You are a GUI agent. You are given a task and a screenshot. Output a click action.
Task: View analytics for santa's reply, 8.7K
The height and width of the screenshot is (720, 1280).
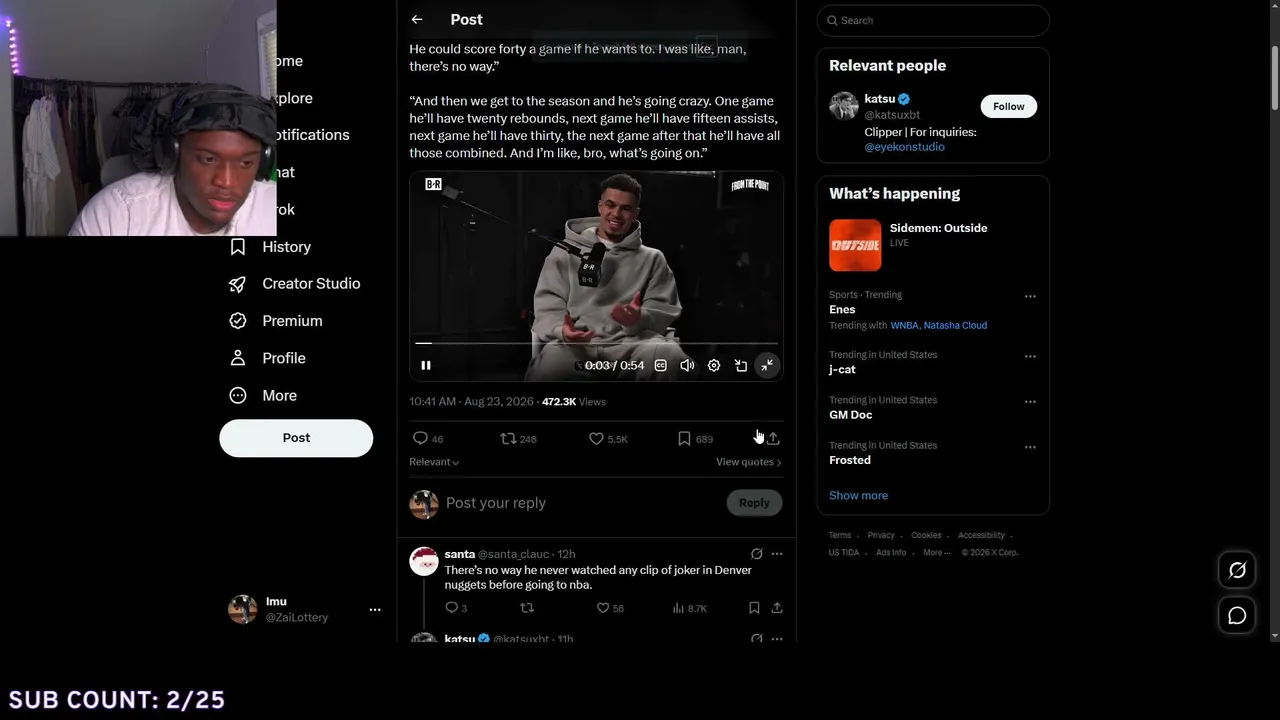(690, 608)
